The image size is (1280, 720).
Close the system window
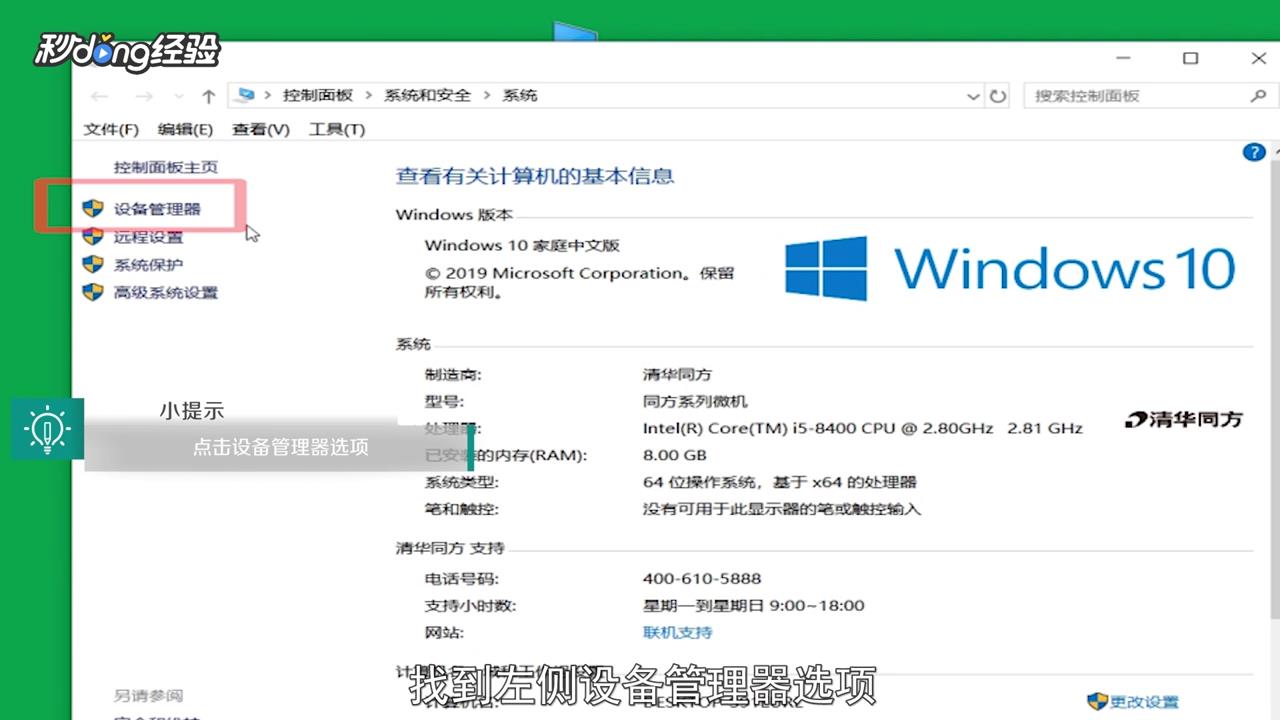(x=1258, y=59)
